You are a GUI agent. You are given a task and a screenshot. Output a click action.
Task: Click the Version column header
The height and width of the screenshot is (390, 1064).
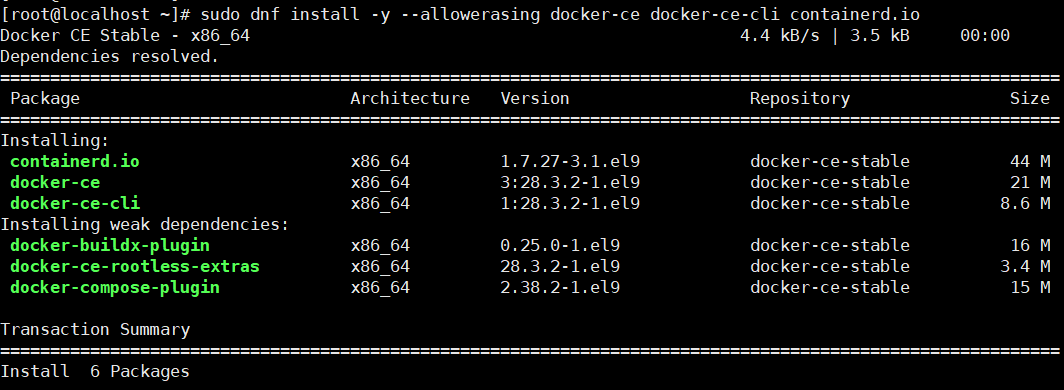(x=535, y=98)
